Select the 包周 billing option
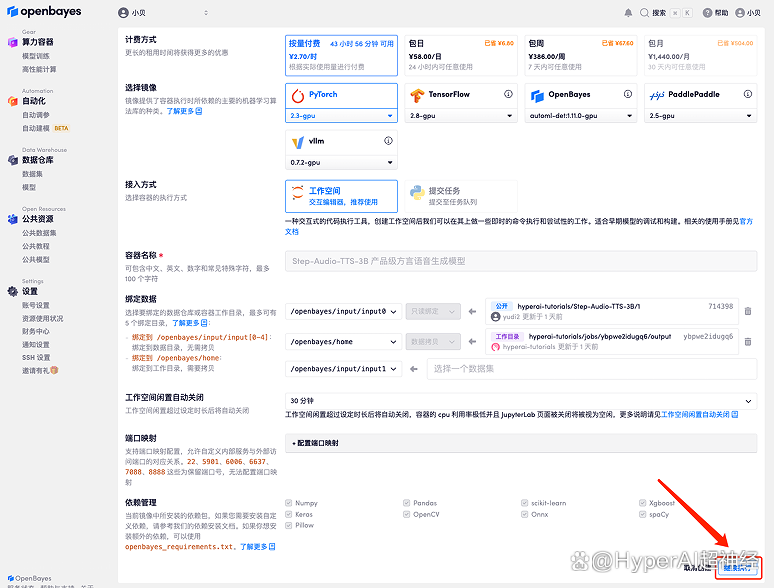Screen dimensions: 774x588 pos(581,55)
